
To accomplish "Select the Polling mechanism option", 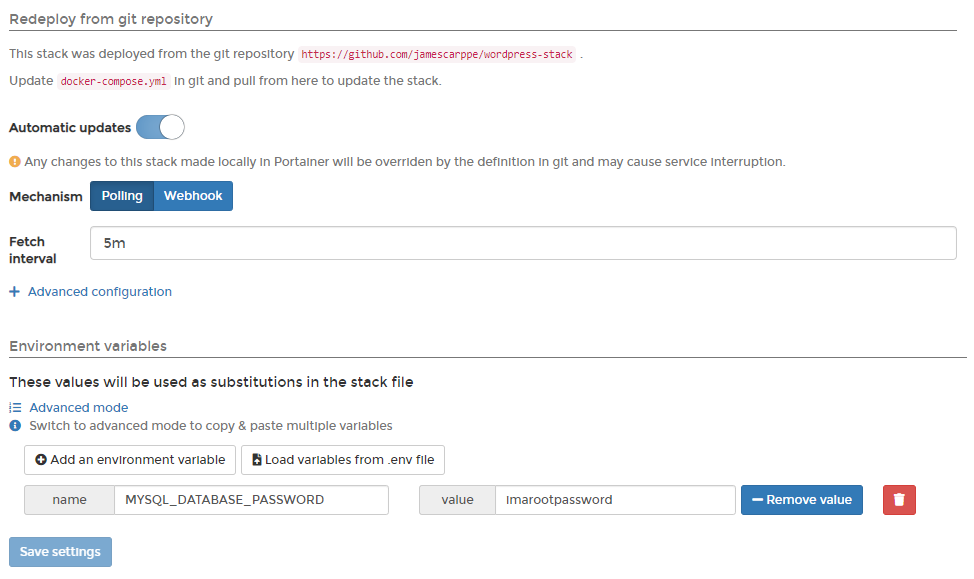I will click(x=122, y=196).
